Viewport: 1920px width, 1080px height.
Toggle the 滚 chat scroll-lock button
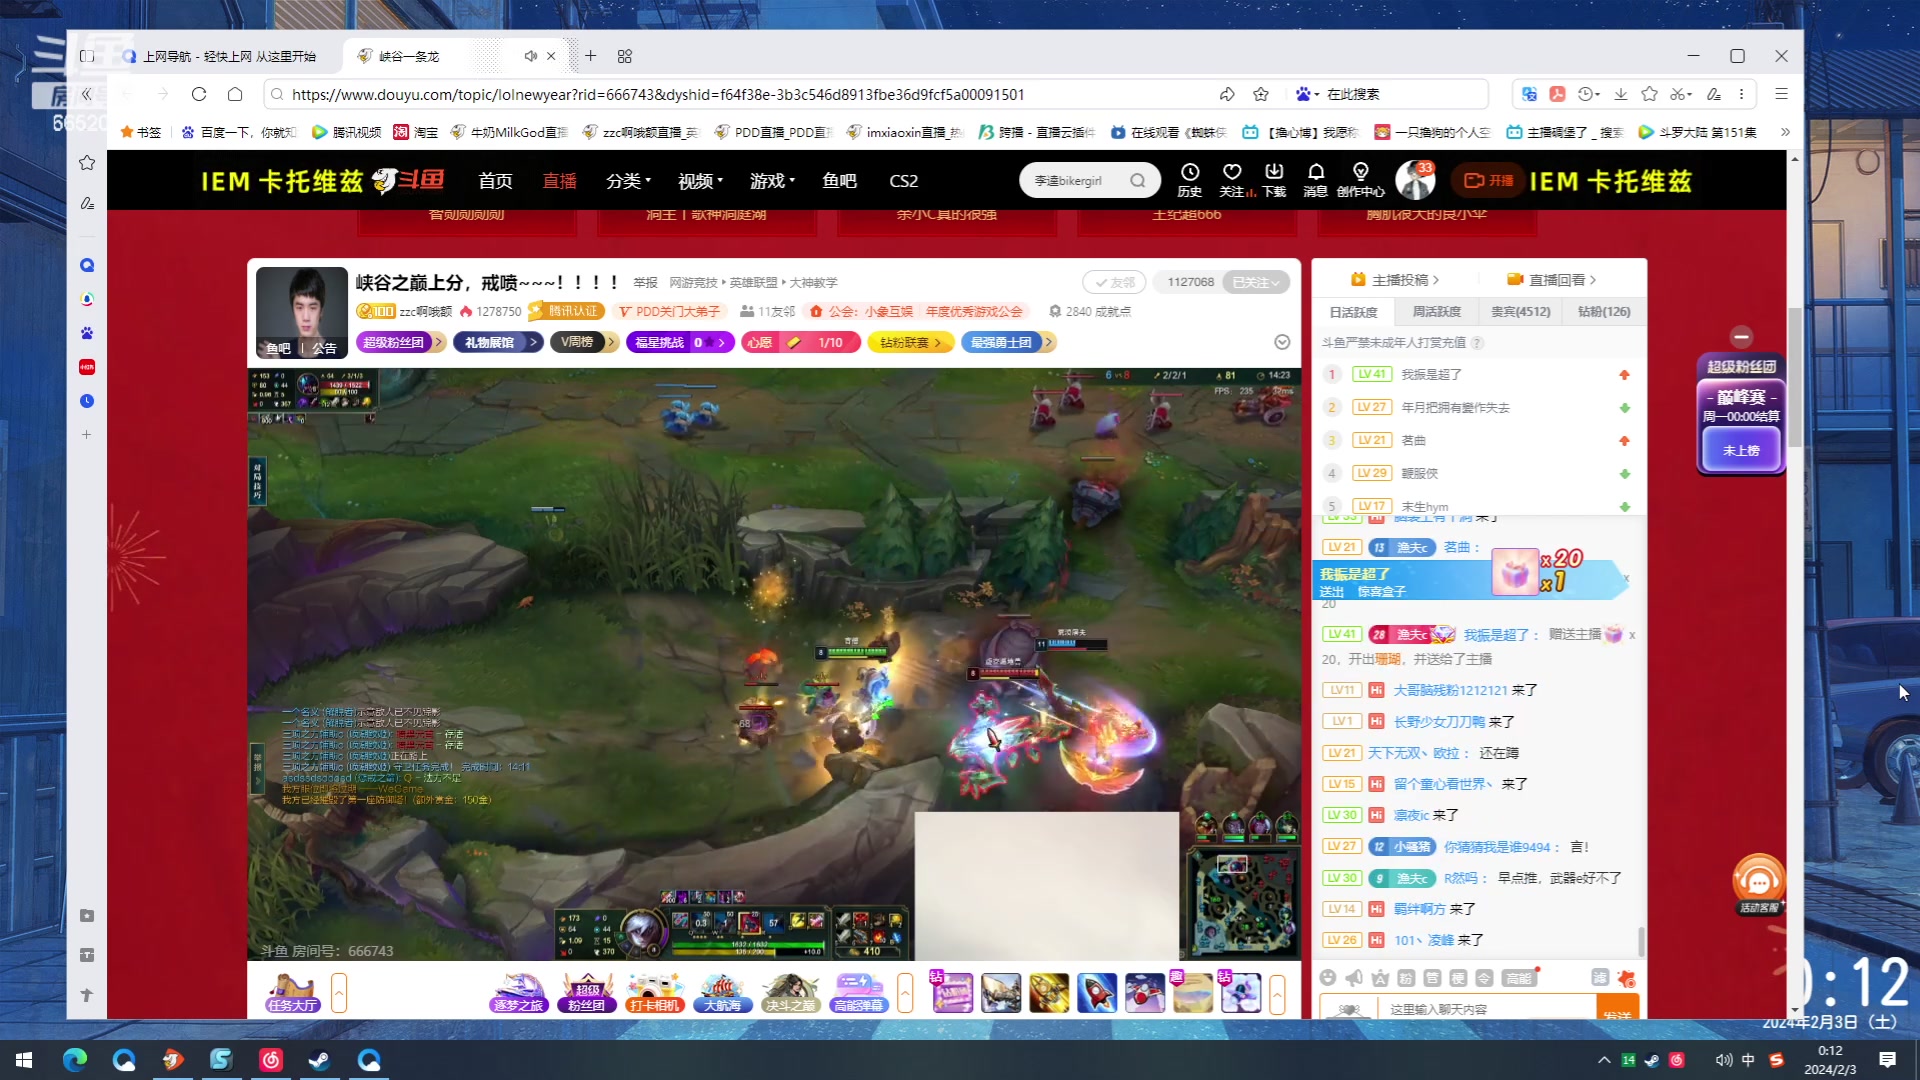(1600, 978)
